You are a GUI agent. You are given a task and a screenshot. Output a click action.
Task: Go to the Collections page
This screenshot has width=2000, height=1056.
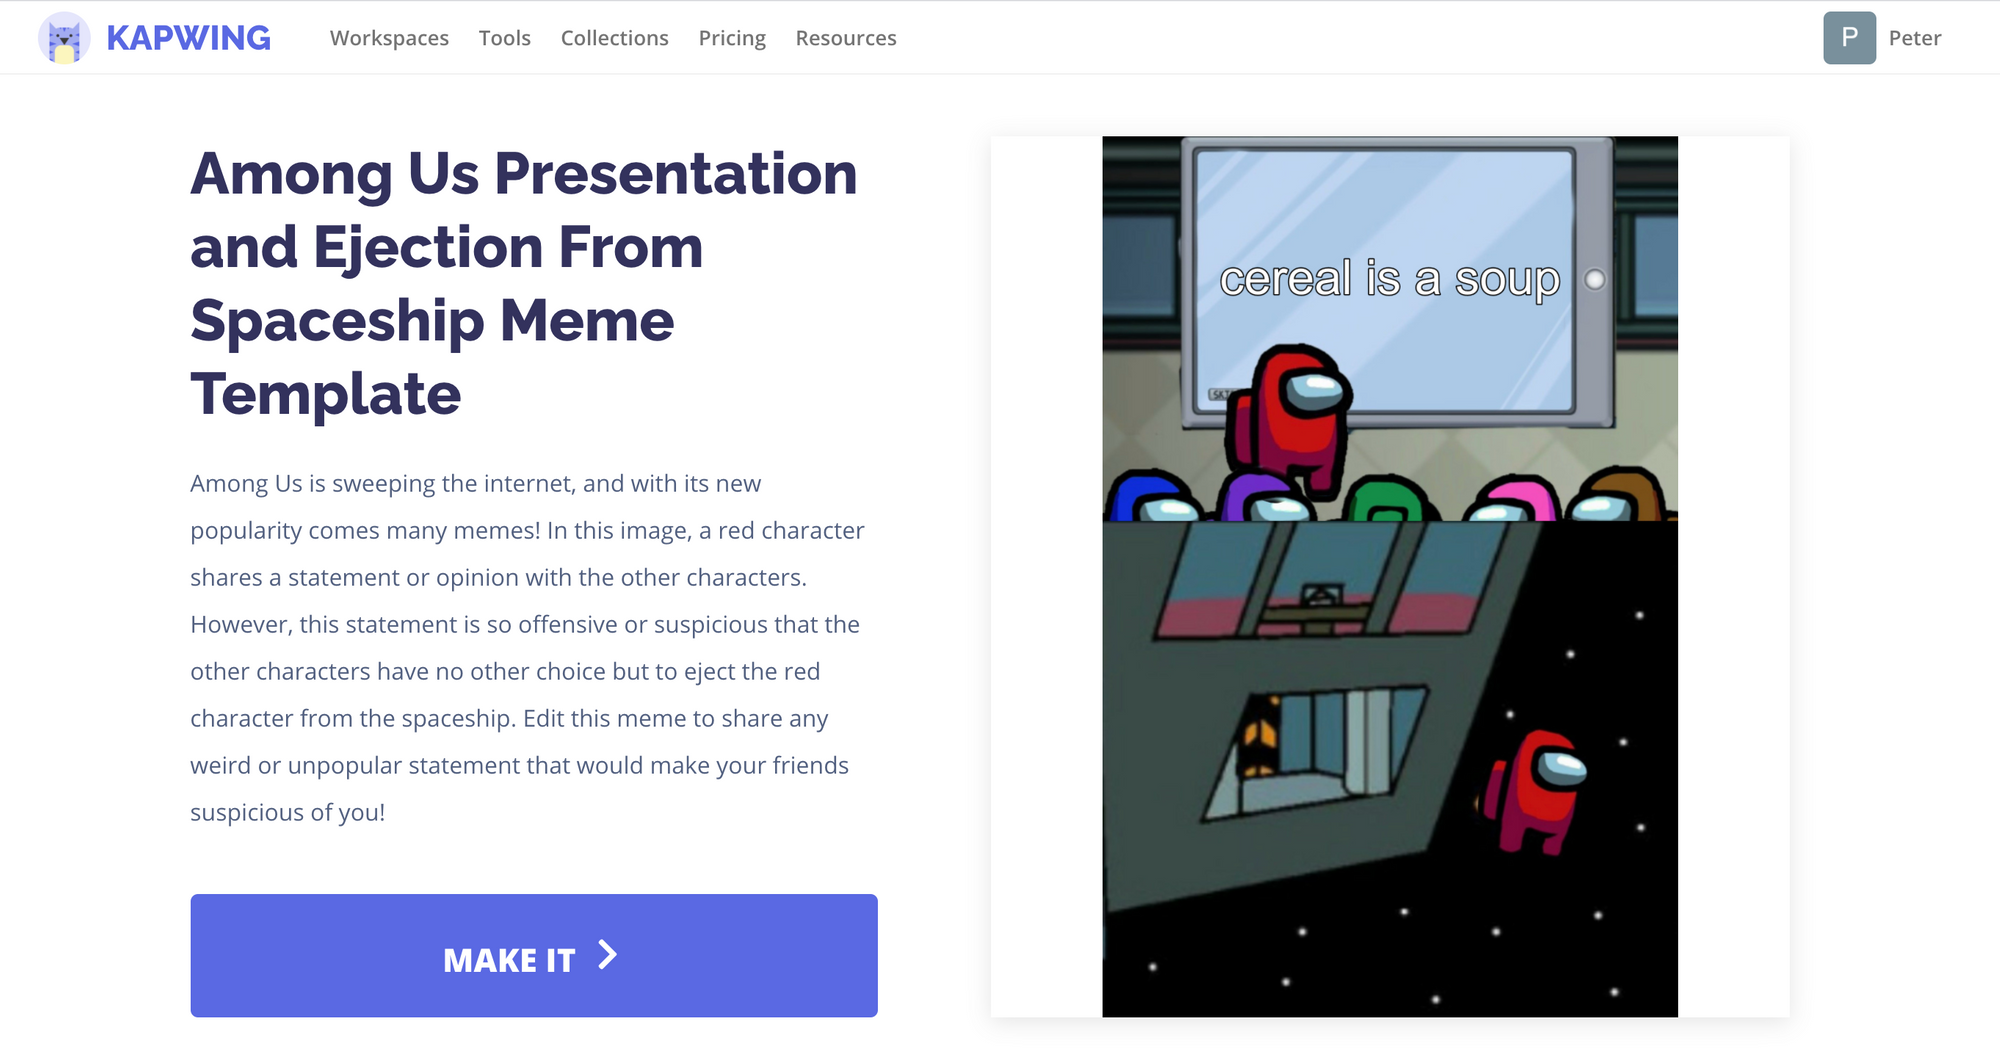pos(614,38)
